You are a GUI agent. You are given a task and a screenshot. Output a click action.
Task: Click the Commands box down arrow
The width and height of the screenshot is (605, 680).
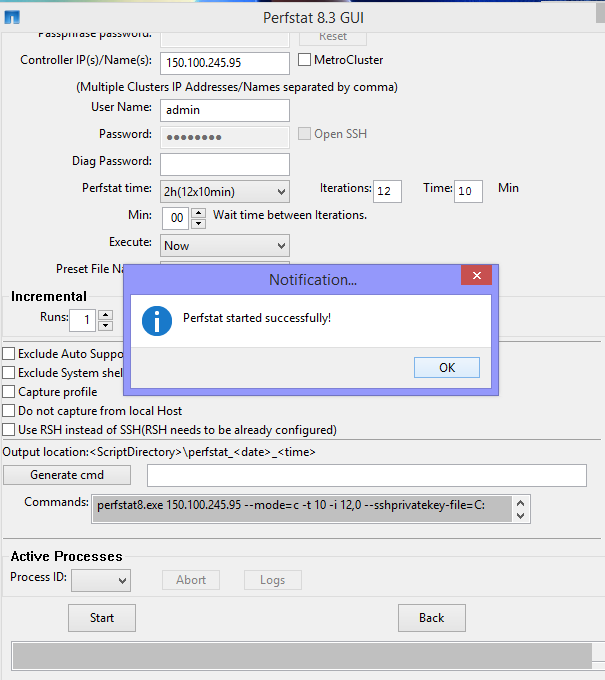pyautogui.click(x=521, y=516)
